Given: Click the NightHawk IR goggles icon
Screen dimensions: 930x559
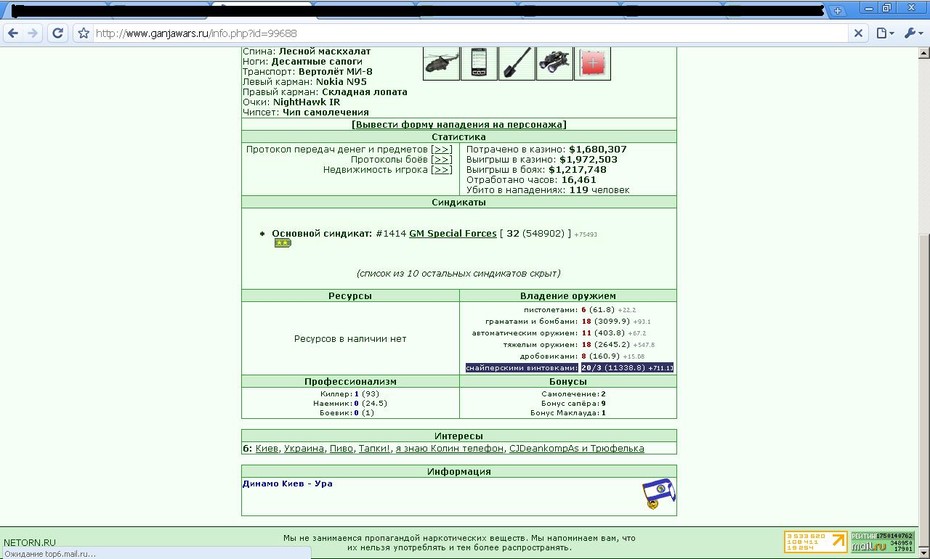Looking at the screenshot, I should pyautogui.click(x=555, y=62).
